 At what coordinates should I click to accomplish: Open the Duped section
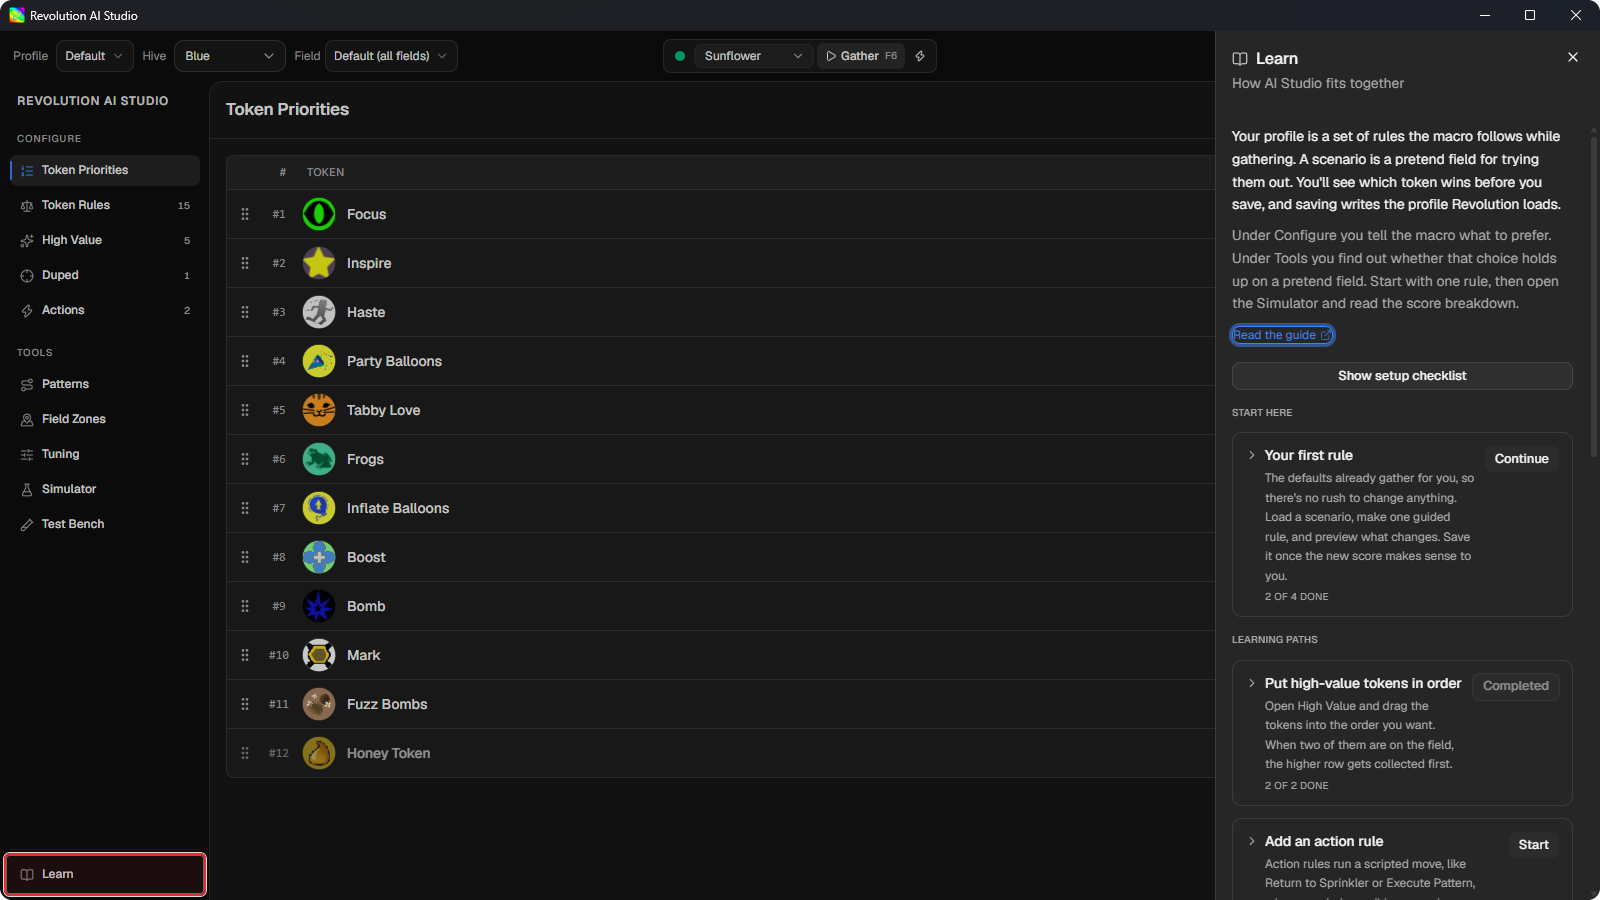click(x=105, y=275)
